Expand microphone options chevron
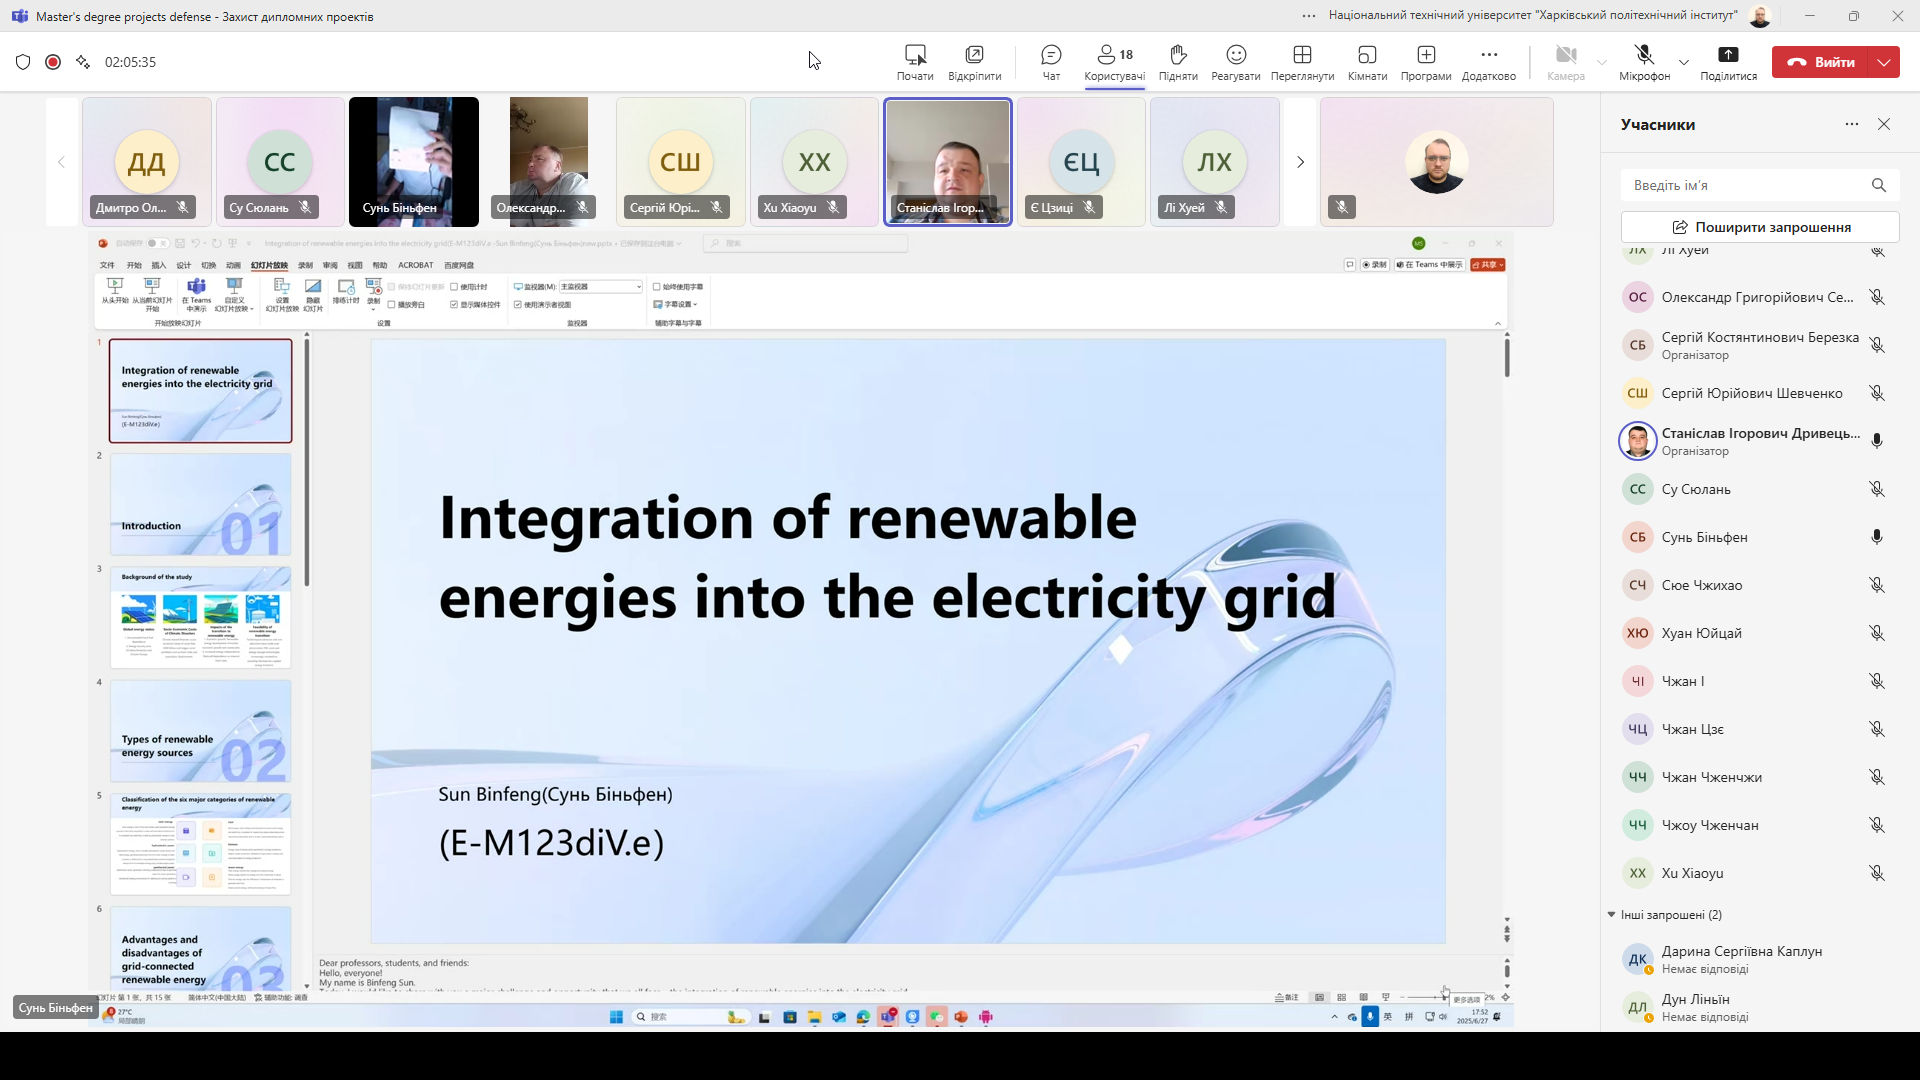The height and width of the screenshot is (1080, 1920). click(1684, 62)
